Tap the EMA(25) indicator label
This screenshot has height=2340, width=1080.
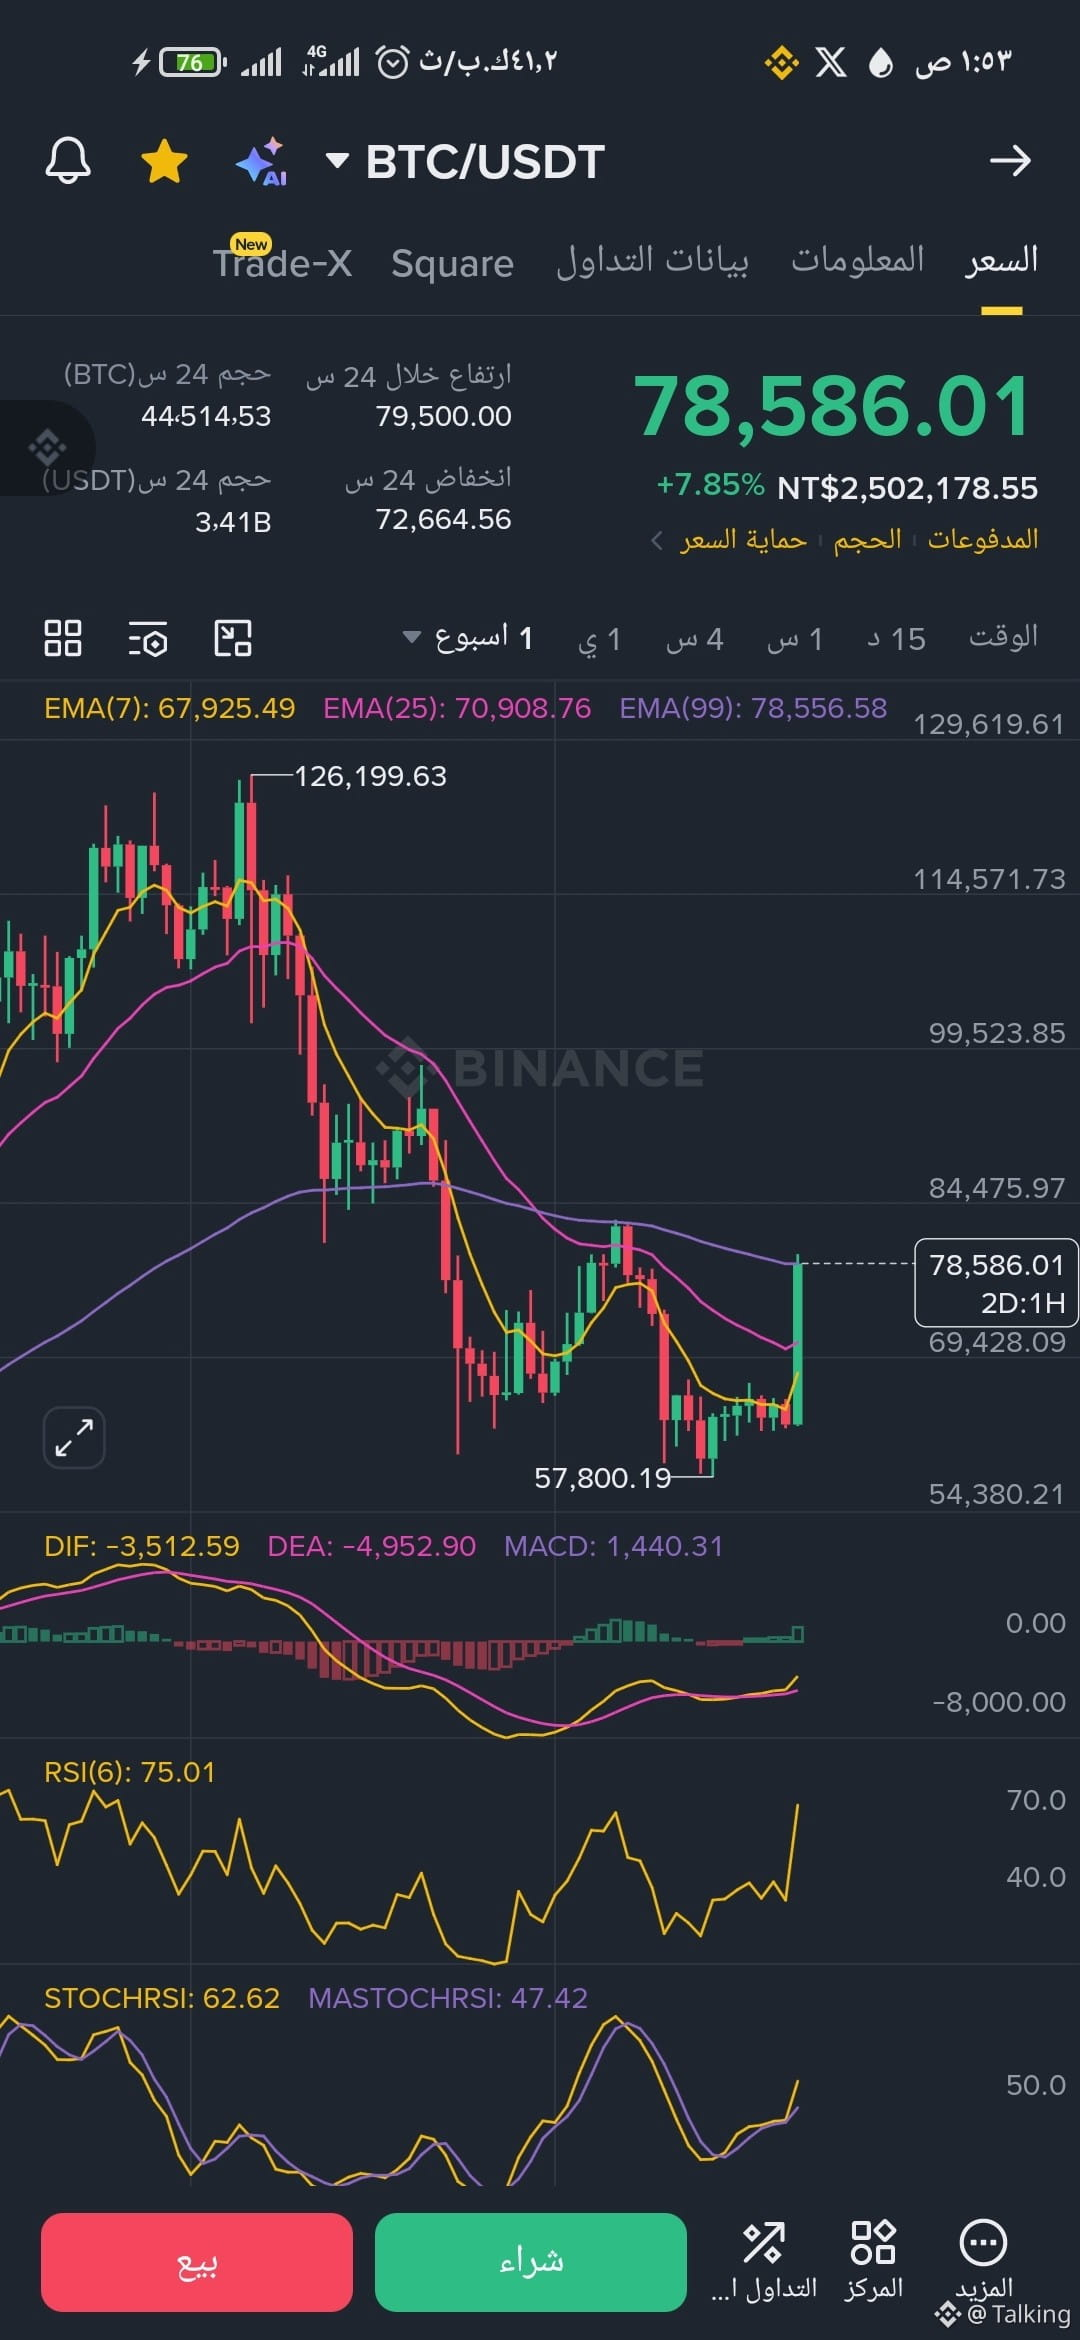[457, 708]
